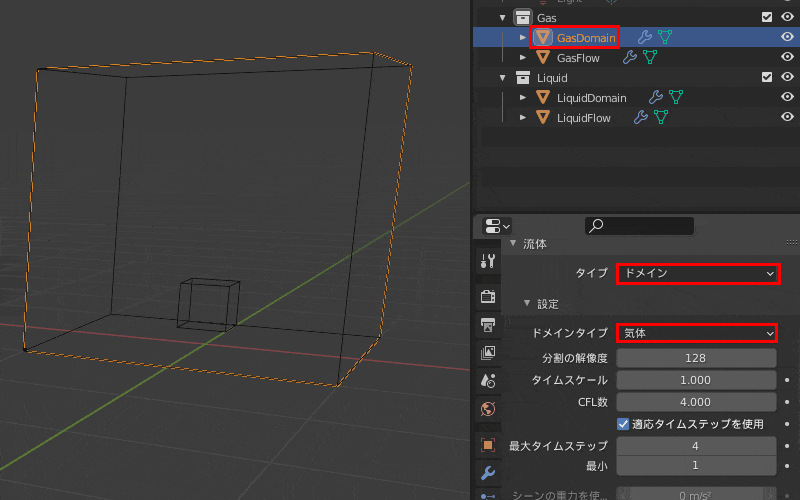Click the 分割の解像度 value 128
The height and width of the screenshot is (500, 800).
[x=696, y=358]
